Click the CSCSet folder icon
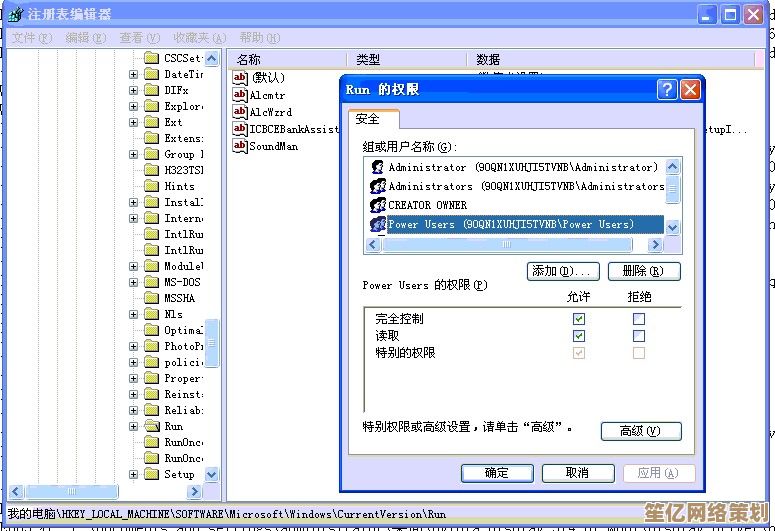The image size is (775, 531). coord(151,58)
